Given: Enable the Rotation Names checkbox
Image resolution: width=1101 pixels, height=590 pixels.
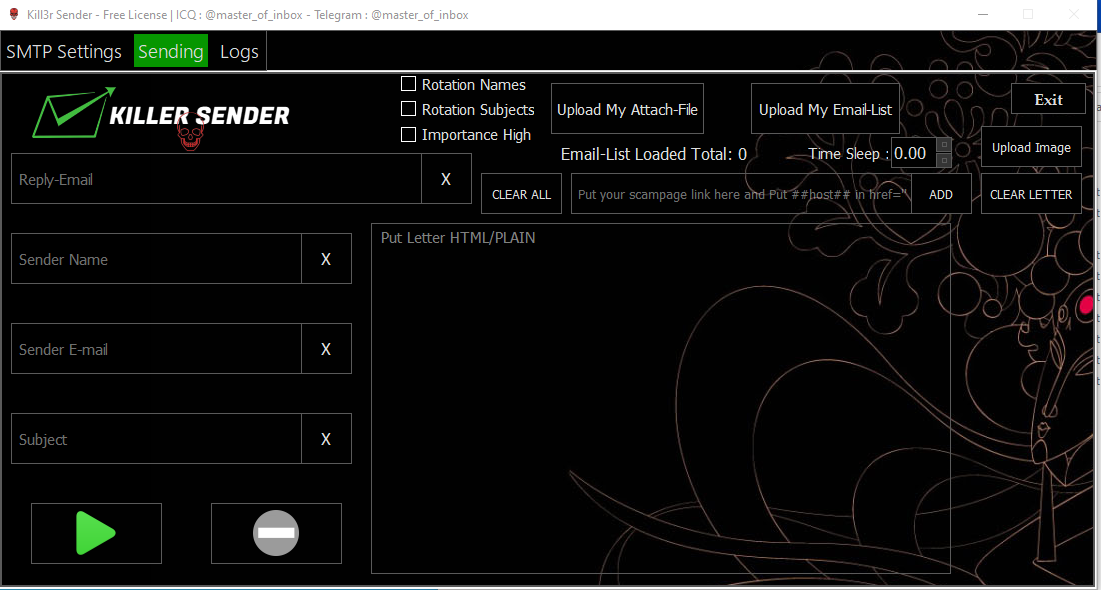Looking at the screenshot, I should pyautogui.click(x=408, y=85).
